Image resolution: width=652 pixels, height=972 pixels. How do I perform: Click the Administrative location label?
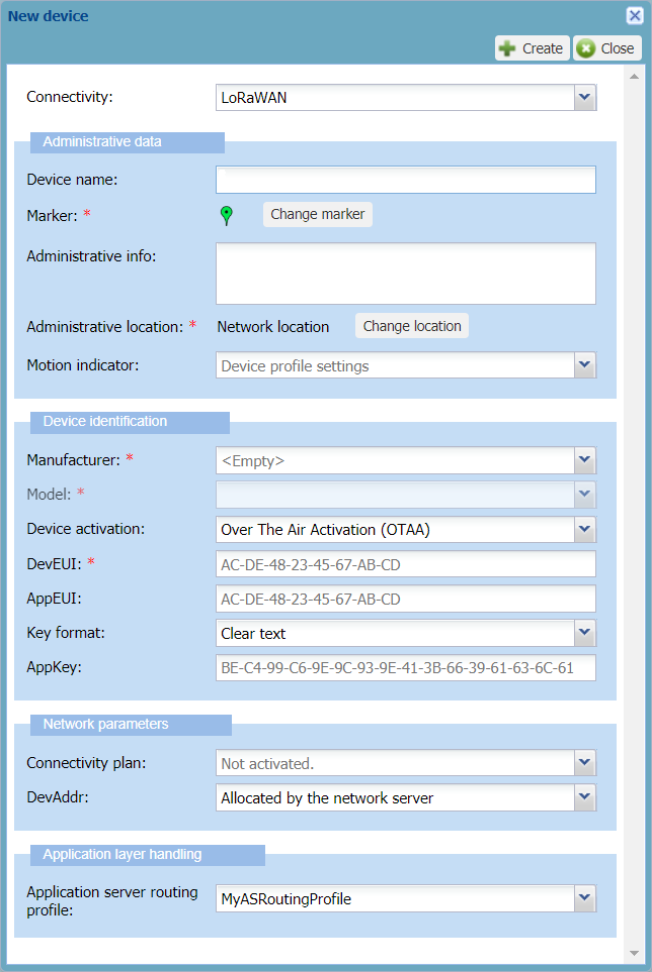click(105, 327)
